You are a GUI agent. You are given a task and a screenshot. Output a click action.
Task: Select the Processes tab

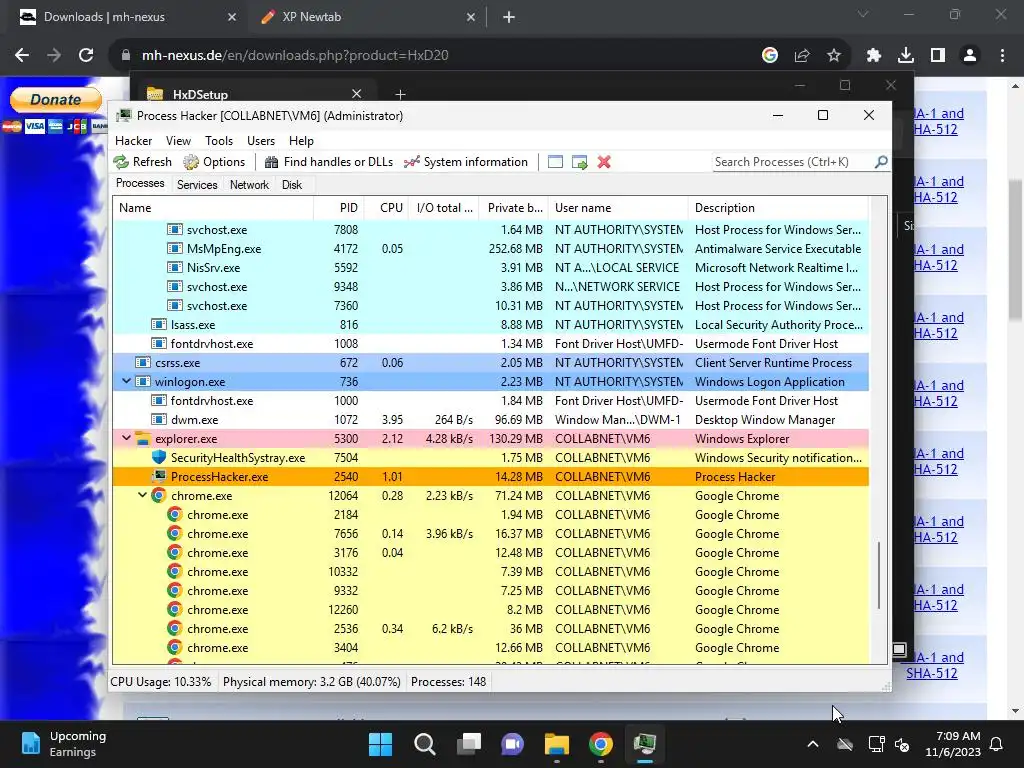[140, 184]
